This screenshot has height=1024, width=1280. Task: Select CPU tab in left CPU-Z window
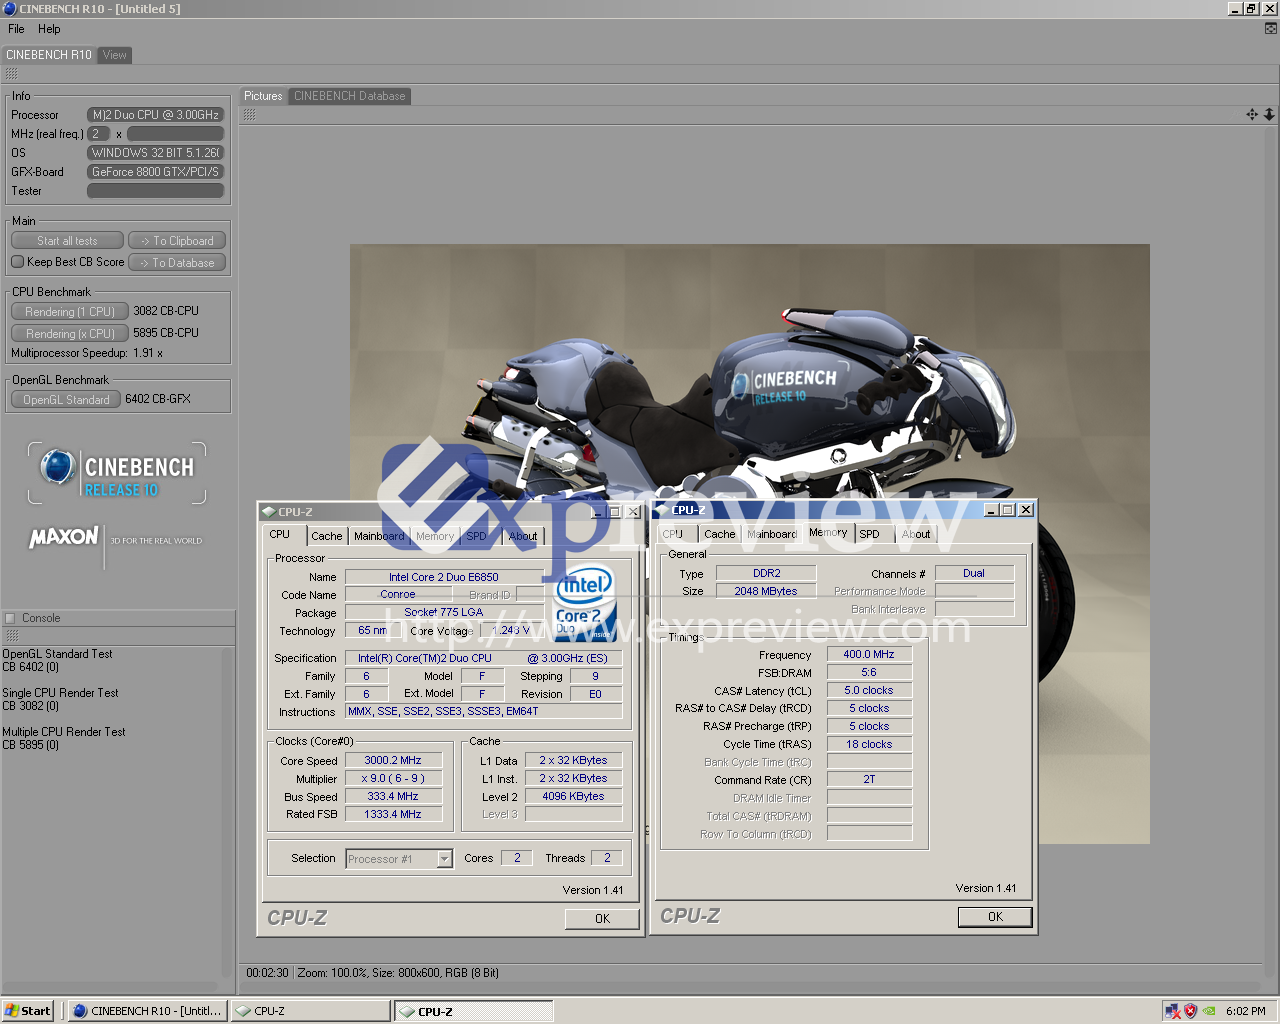click(x=280, y=534)
